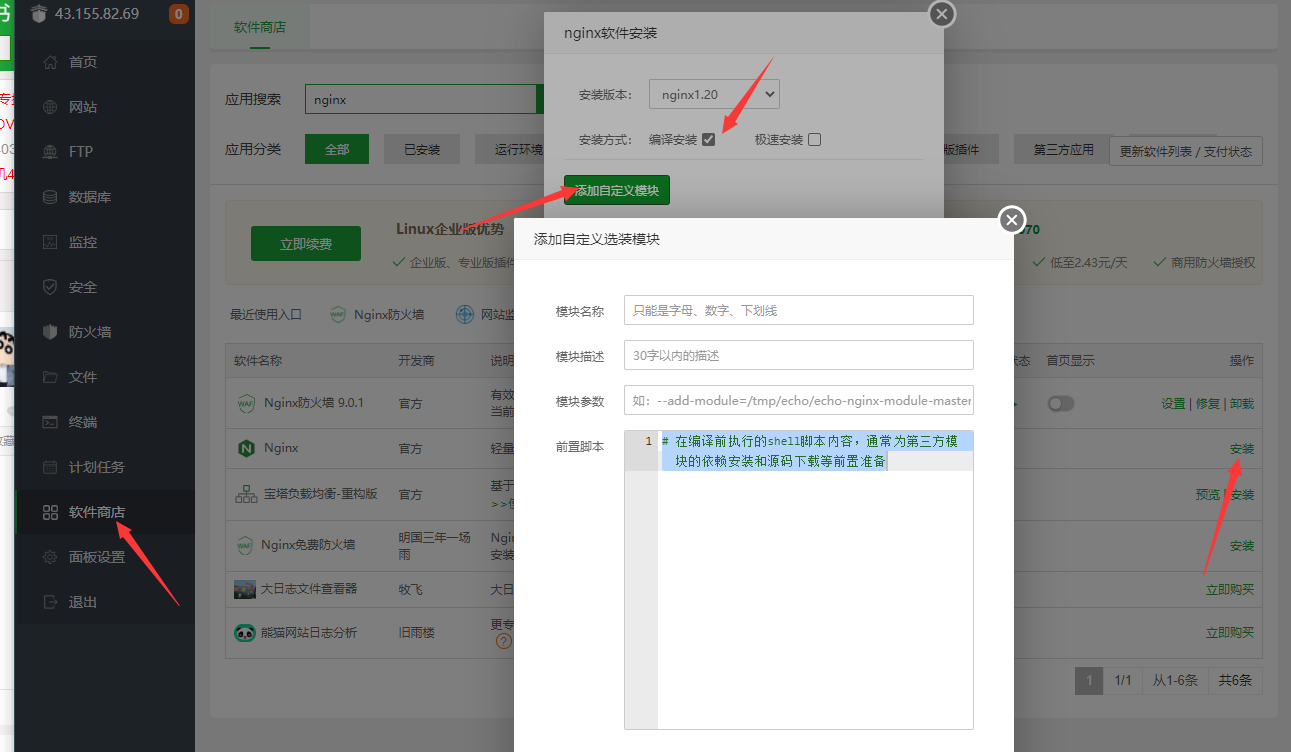Viewport: 1291px width, 752px height.
Task: Click the Nginx免费防火墙 row icon
Action: tap(245, 545)
